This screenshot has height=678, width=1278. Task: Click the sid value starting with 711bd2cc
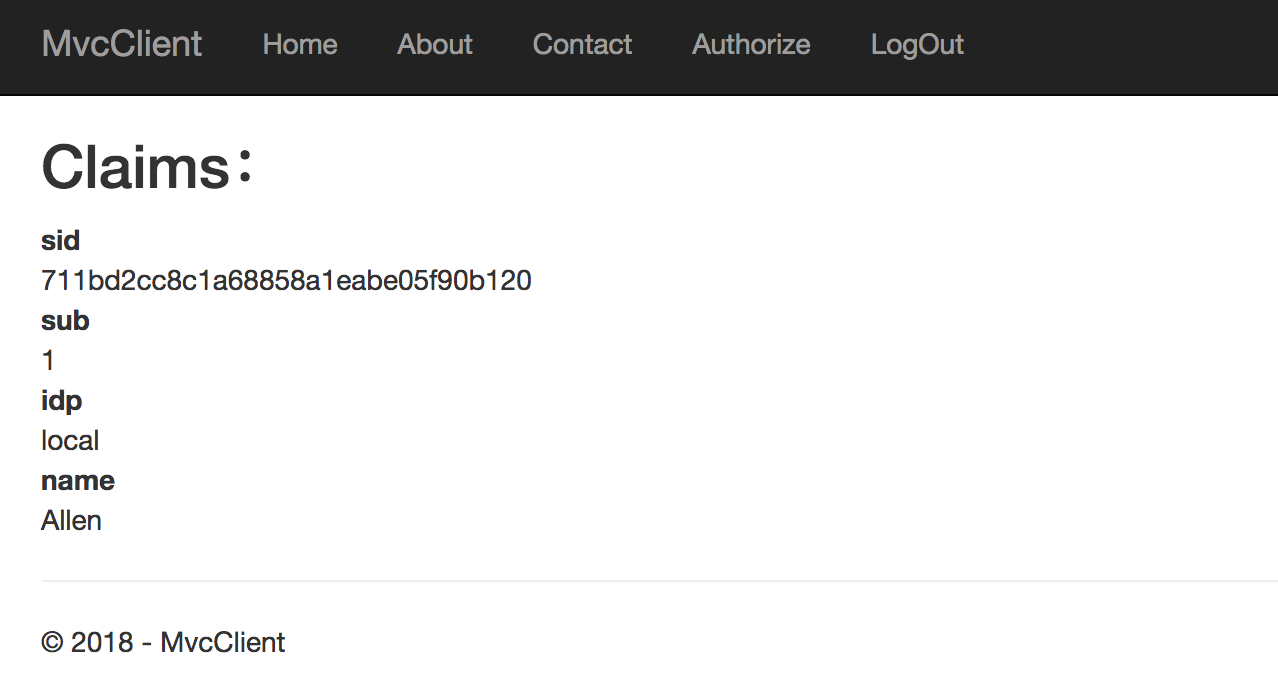286,281
